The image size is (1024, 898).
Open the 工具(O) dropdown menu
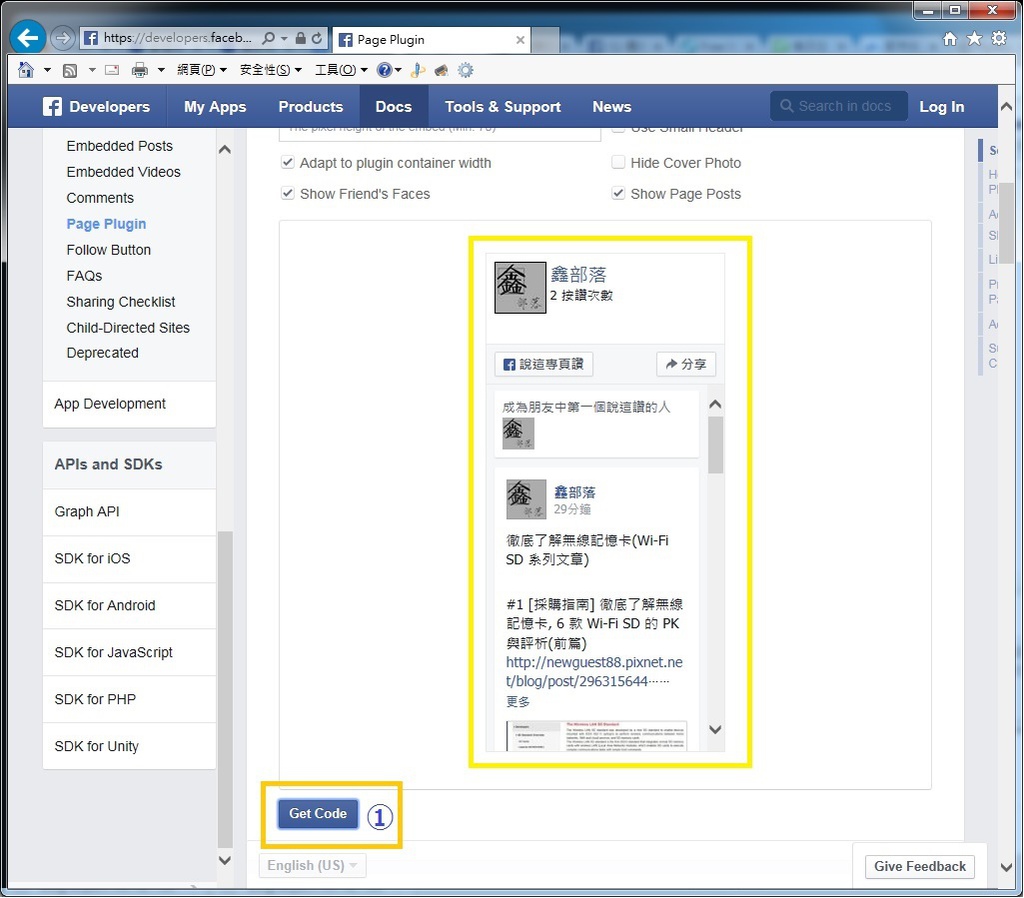[x=342, y=70]
